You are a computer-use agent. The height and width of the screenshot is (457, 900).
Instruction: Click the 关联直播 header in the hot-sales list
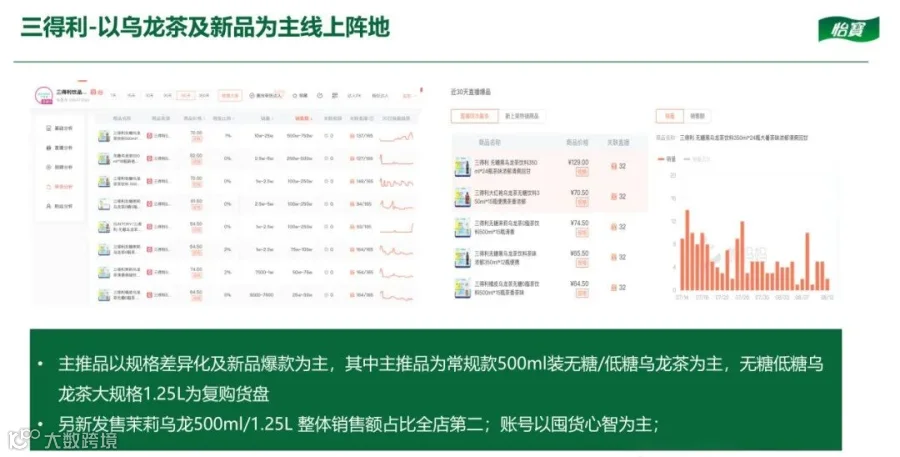point(618,142)
